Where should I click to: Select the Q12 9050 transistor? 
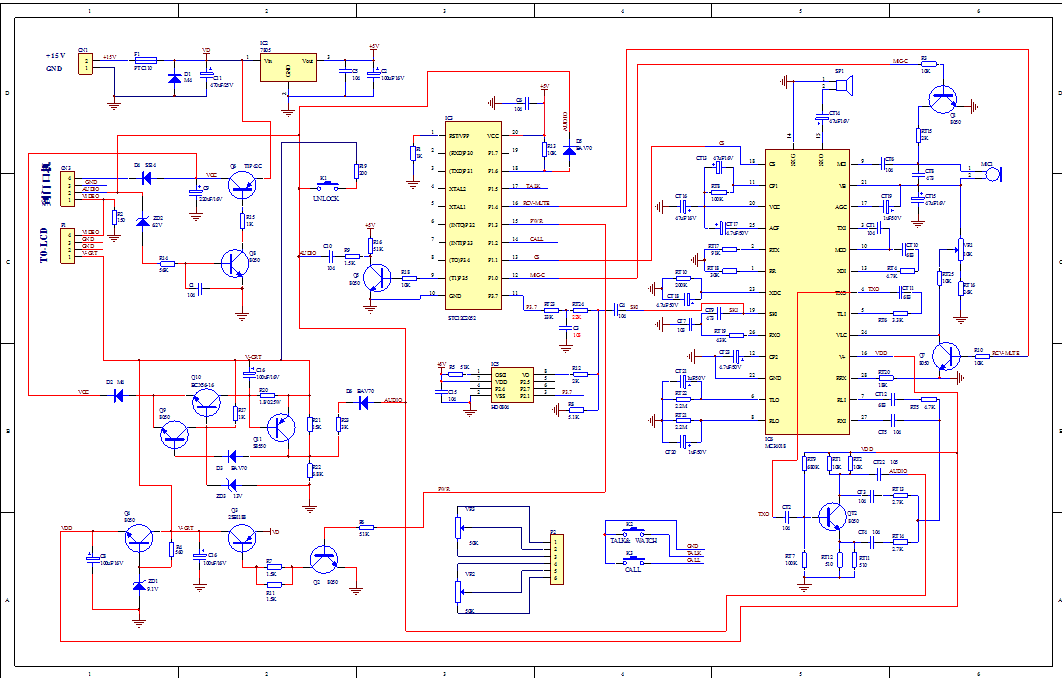coord(832,517)
